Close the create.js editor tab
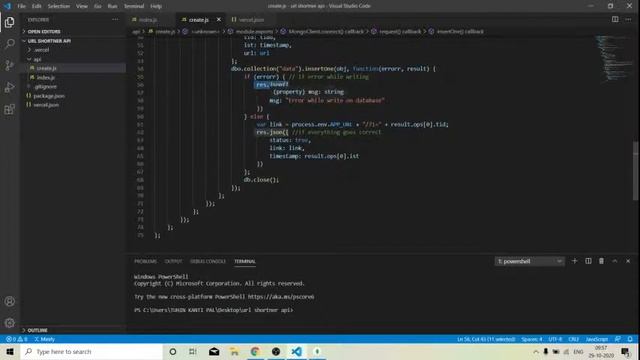This screenshot has width=640, height=360. click(219, 20)
